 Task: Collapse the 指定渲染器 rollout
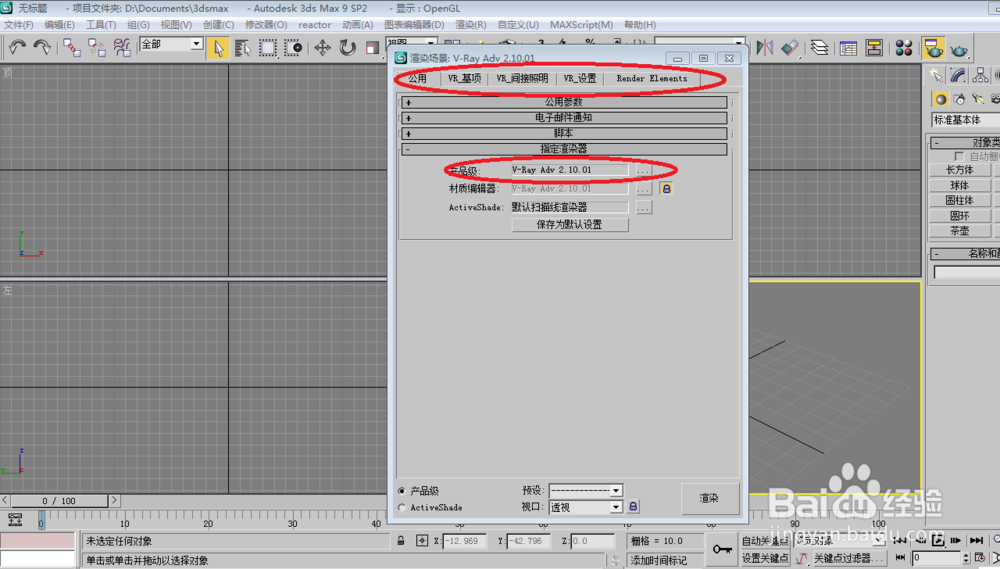click(x=564, y=149)
